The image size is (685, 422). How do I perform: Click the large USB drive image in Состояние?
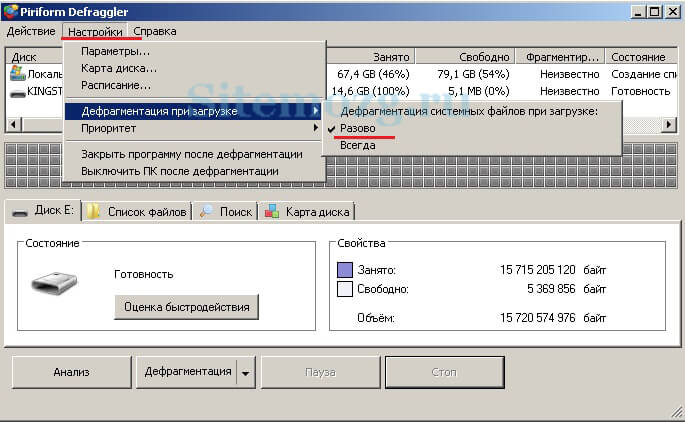click(54, 284)
